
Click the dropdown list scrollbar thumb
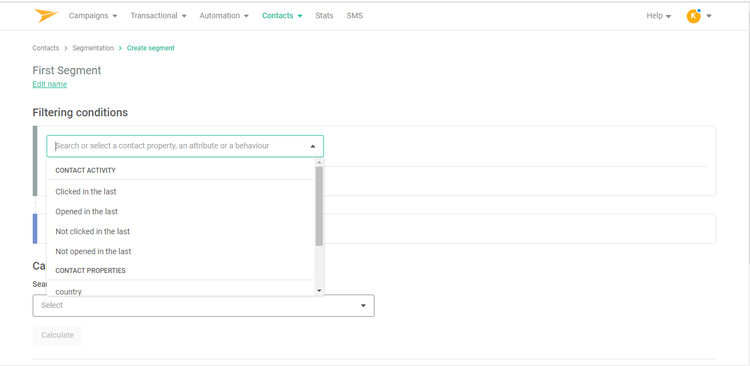[319, 206]
